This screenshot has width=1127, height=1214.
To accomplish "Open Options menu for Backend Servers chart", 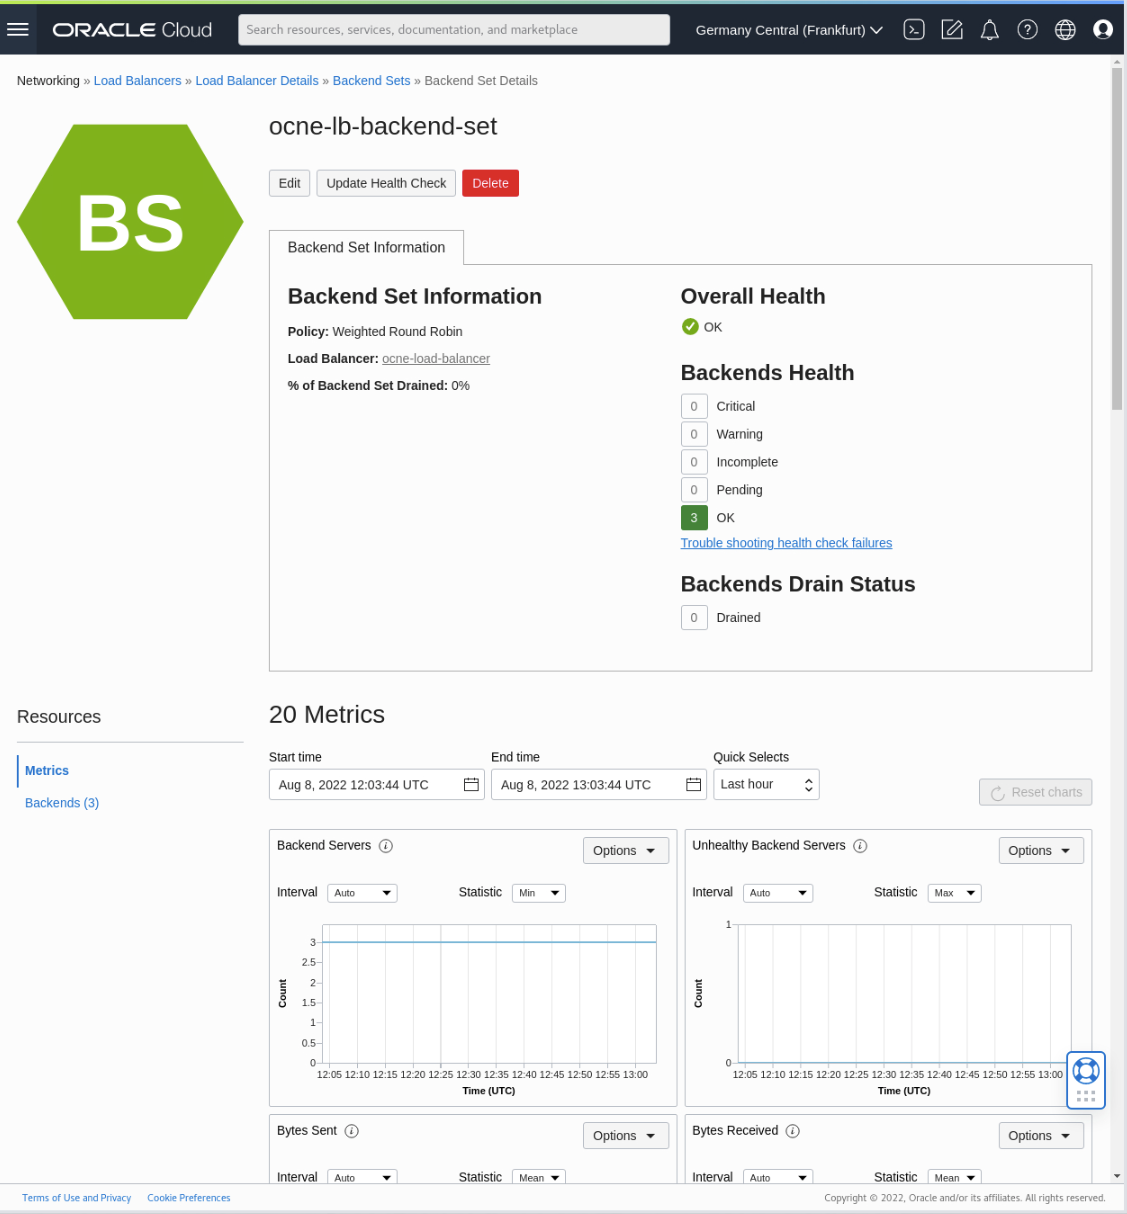I will click(x=626, y=850).
